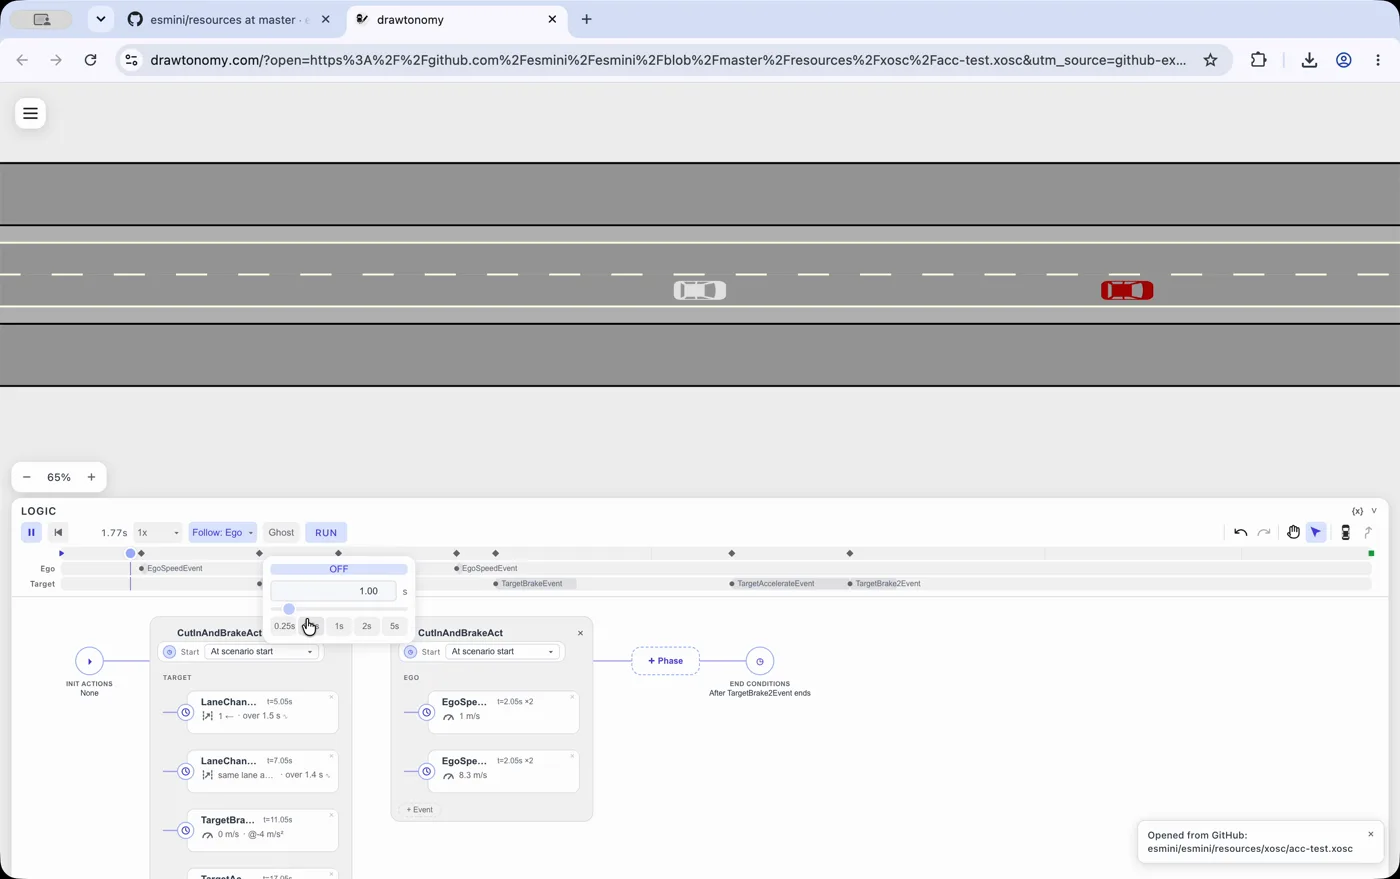The height and width of the screenshot is (879, 1400).
Task: Open the {x} variables panel
Action: coord(1357,511)
